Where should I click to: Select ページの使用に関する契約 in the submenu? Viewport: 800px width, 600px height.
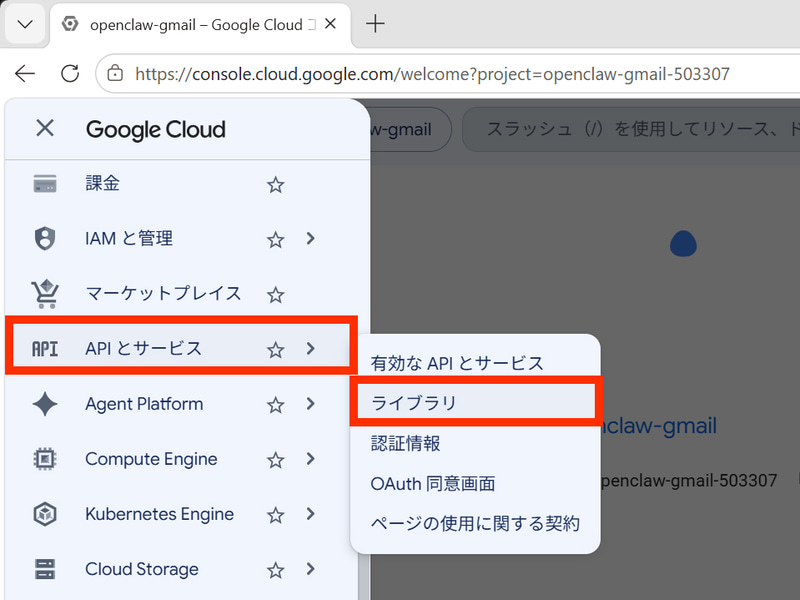(475, 523)
